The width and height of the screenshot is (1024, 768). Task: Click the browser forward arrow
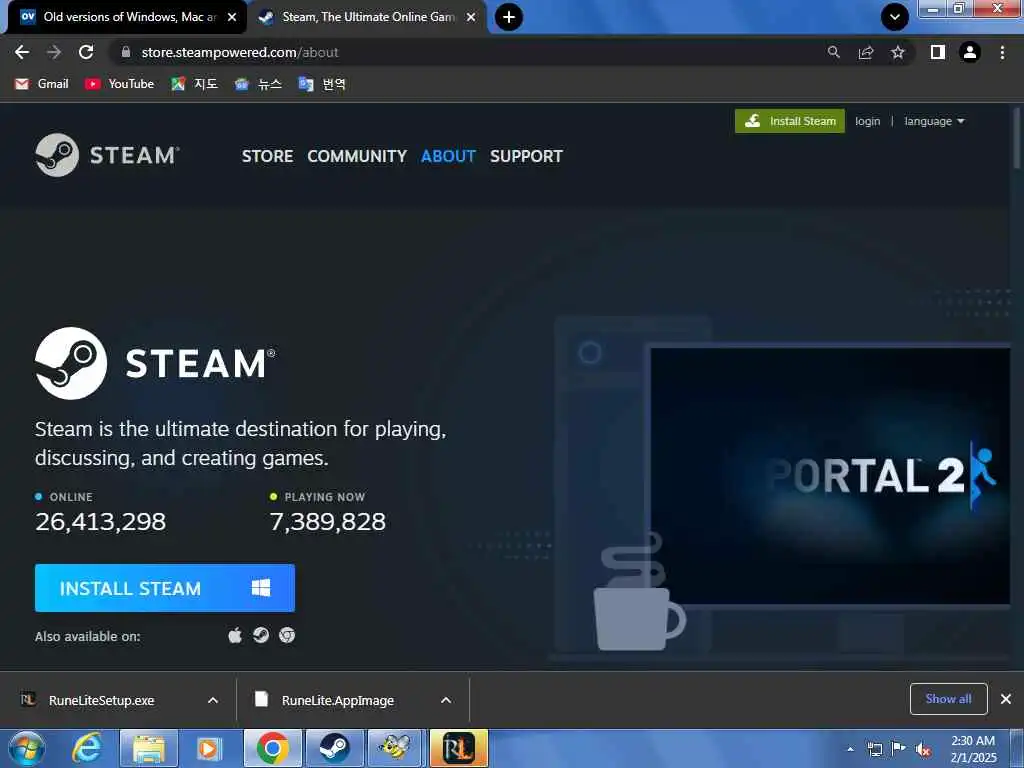(54, 52)
